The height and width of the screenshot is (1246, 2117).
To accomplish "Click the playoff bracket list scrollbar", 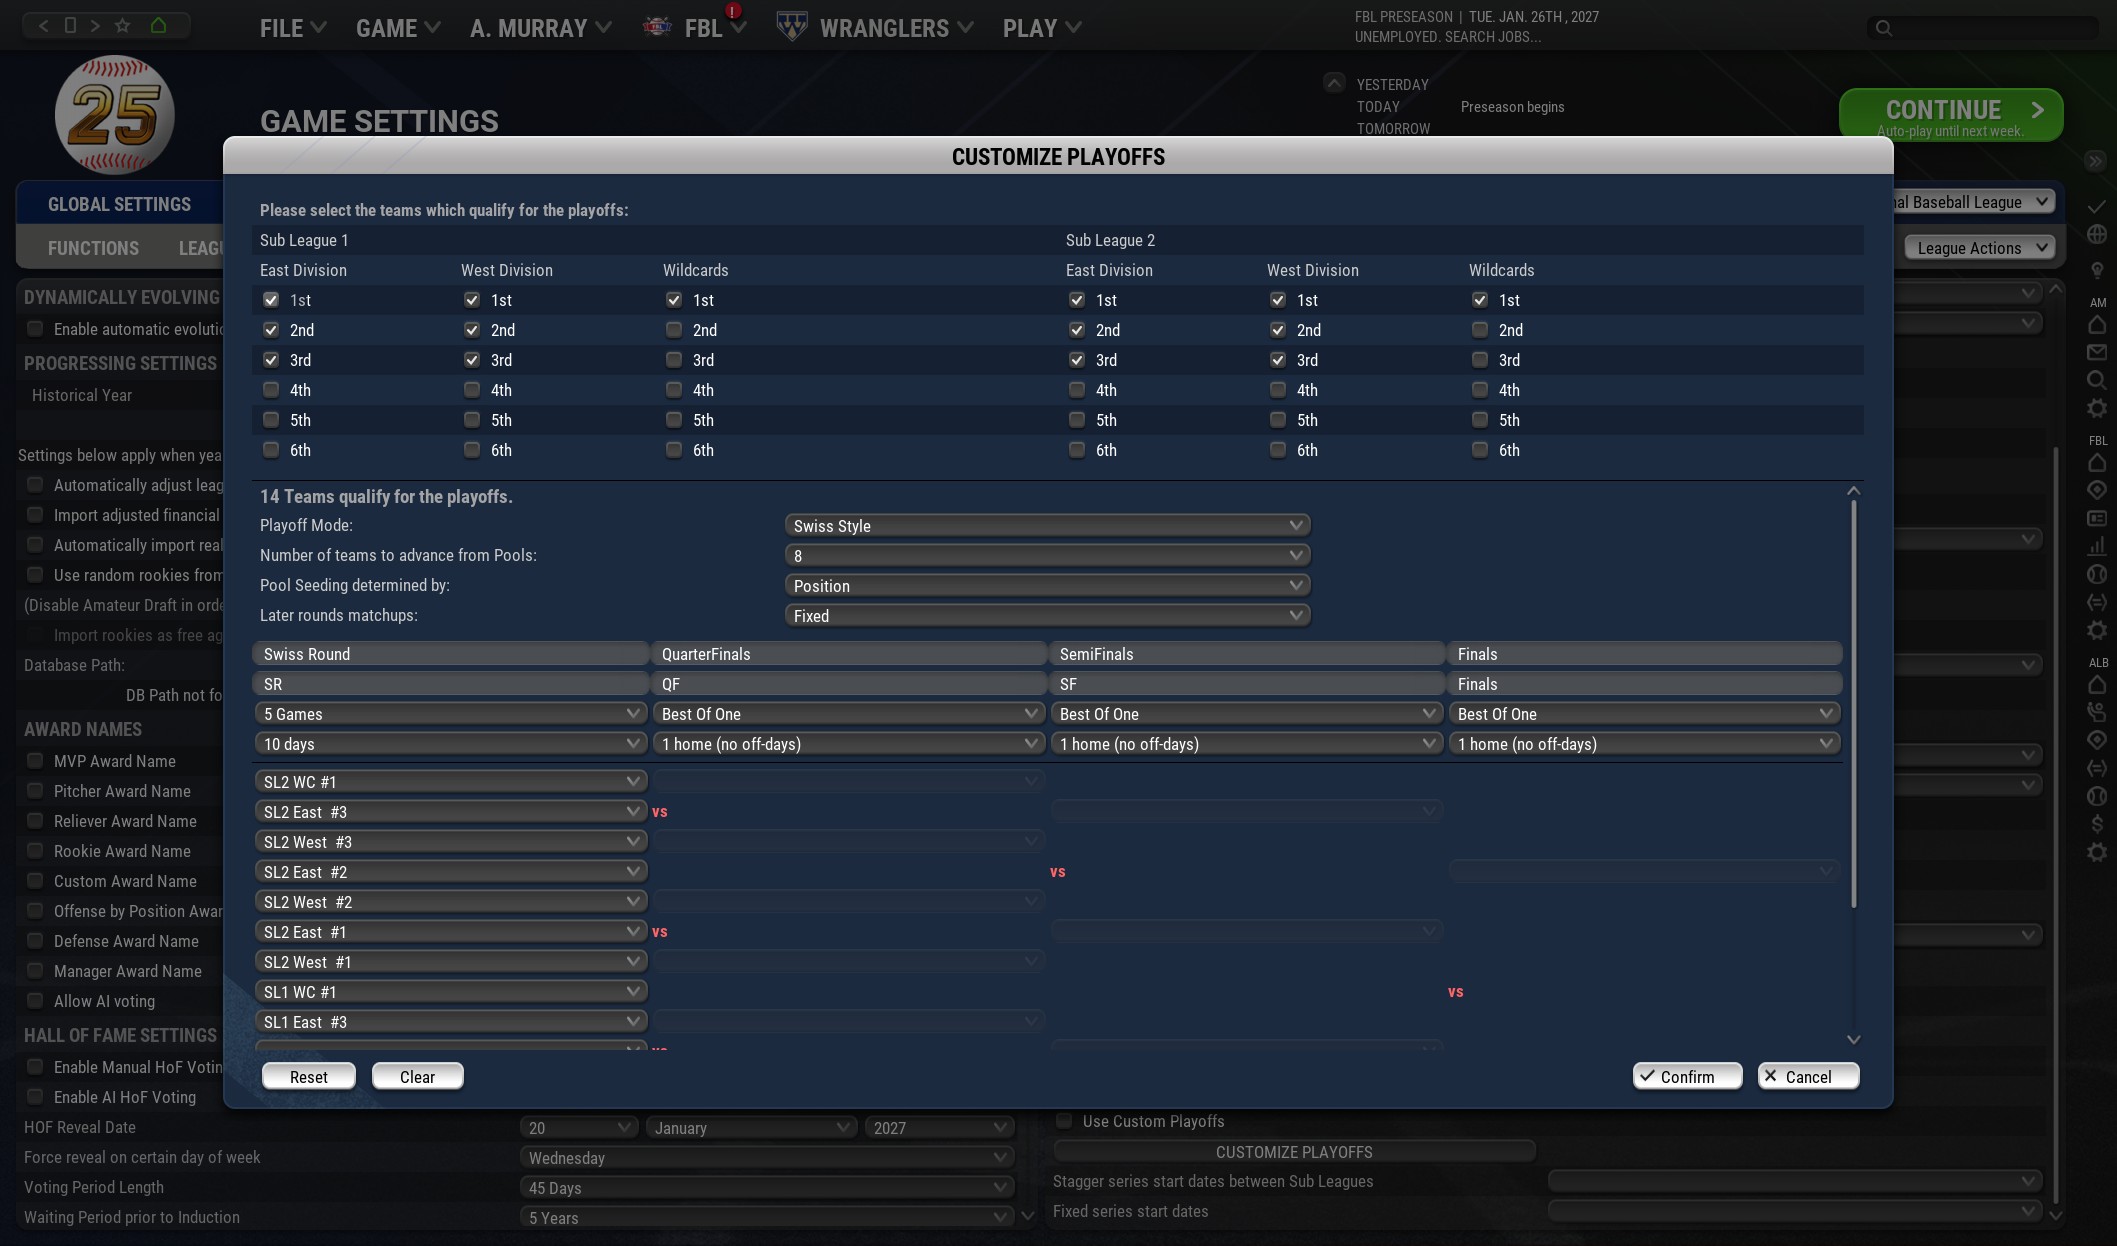I will click(1853, 700).
